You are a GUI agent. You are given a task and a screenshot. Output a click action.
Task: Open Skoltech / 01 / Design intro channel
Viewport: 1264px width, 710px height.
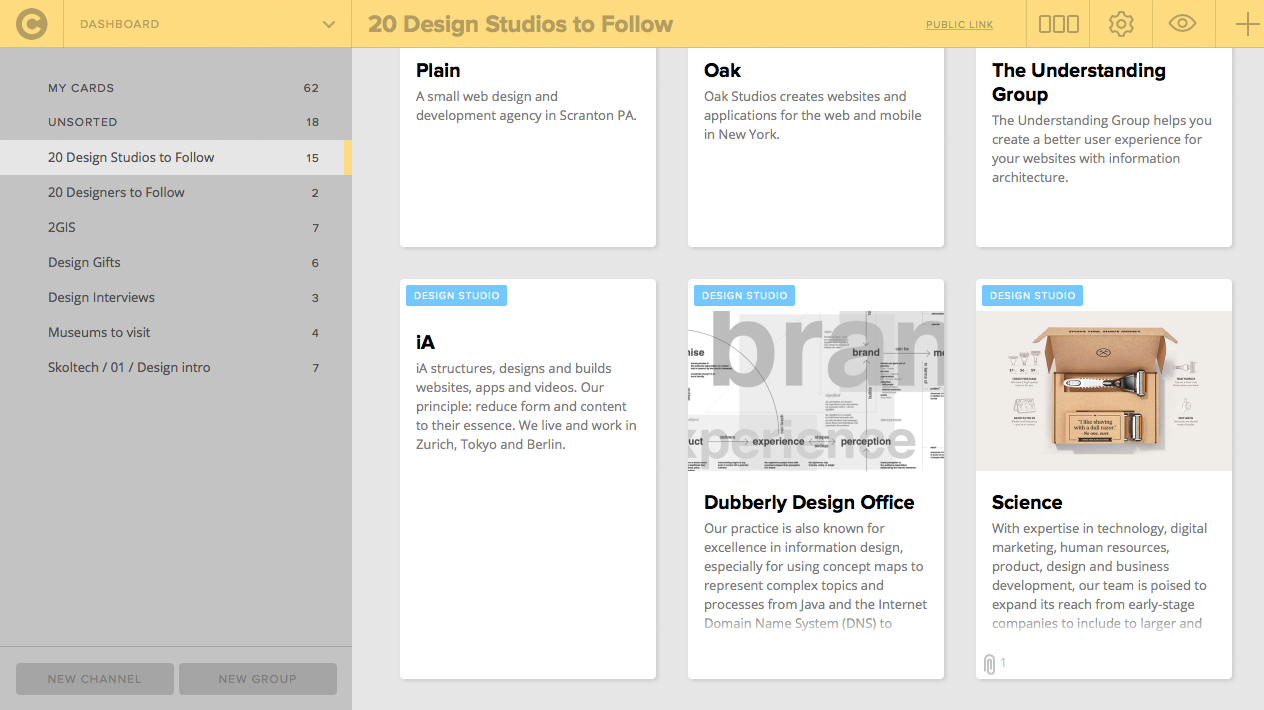[175, 367]
